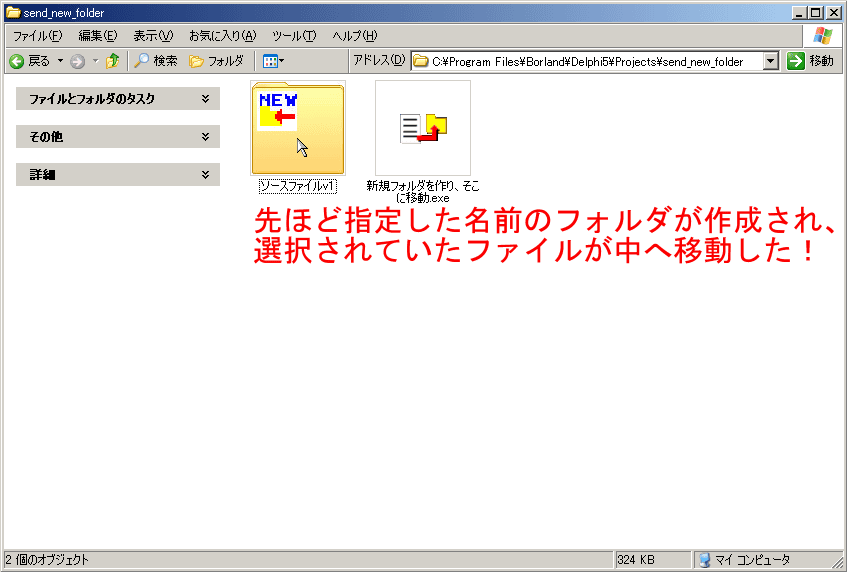Click the address bar path field

[590, 61]
